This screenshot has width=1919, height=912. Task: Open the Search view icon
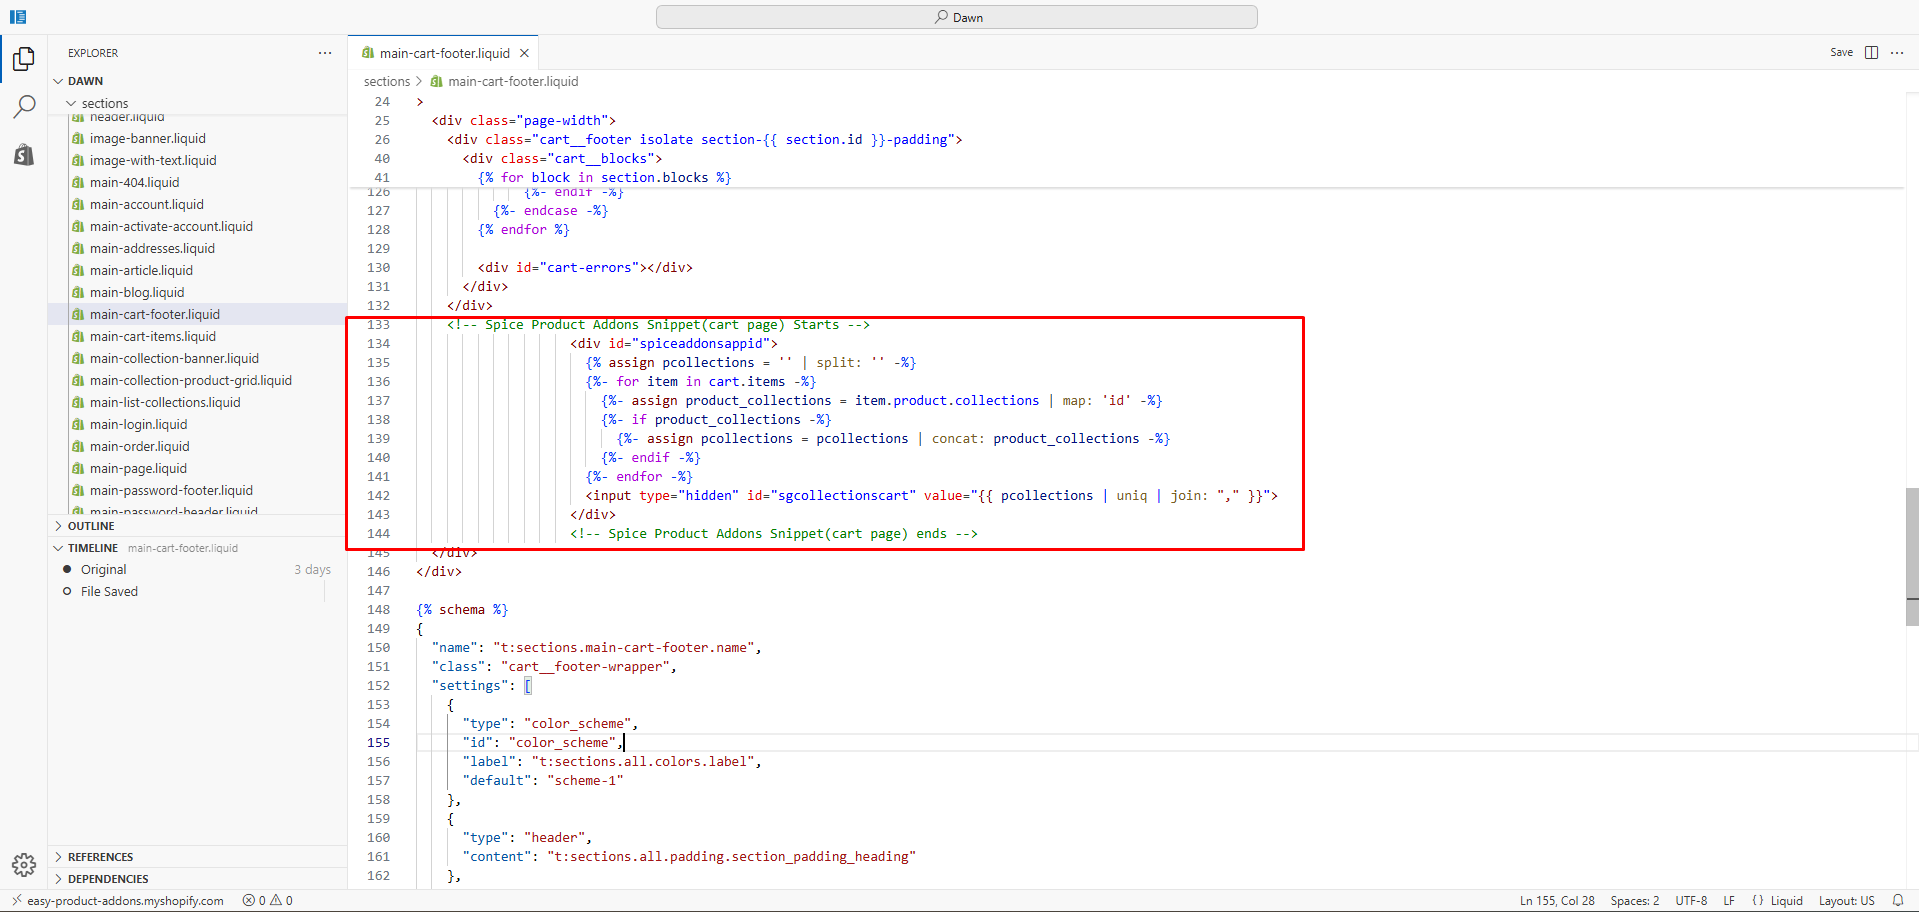click(x=24, y=106)
